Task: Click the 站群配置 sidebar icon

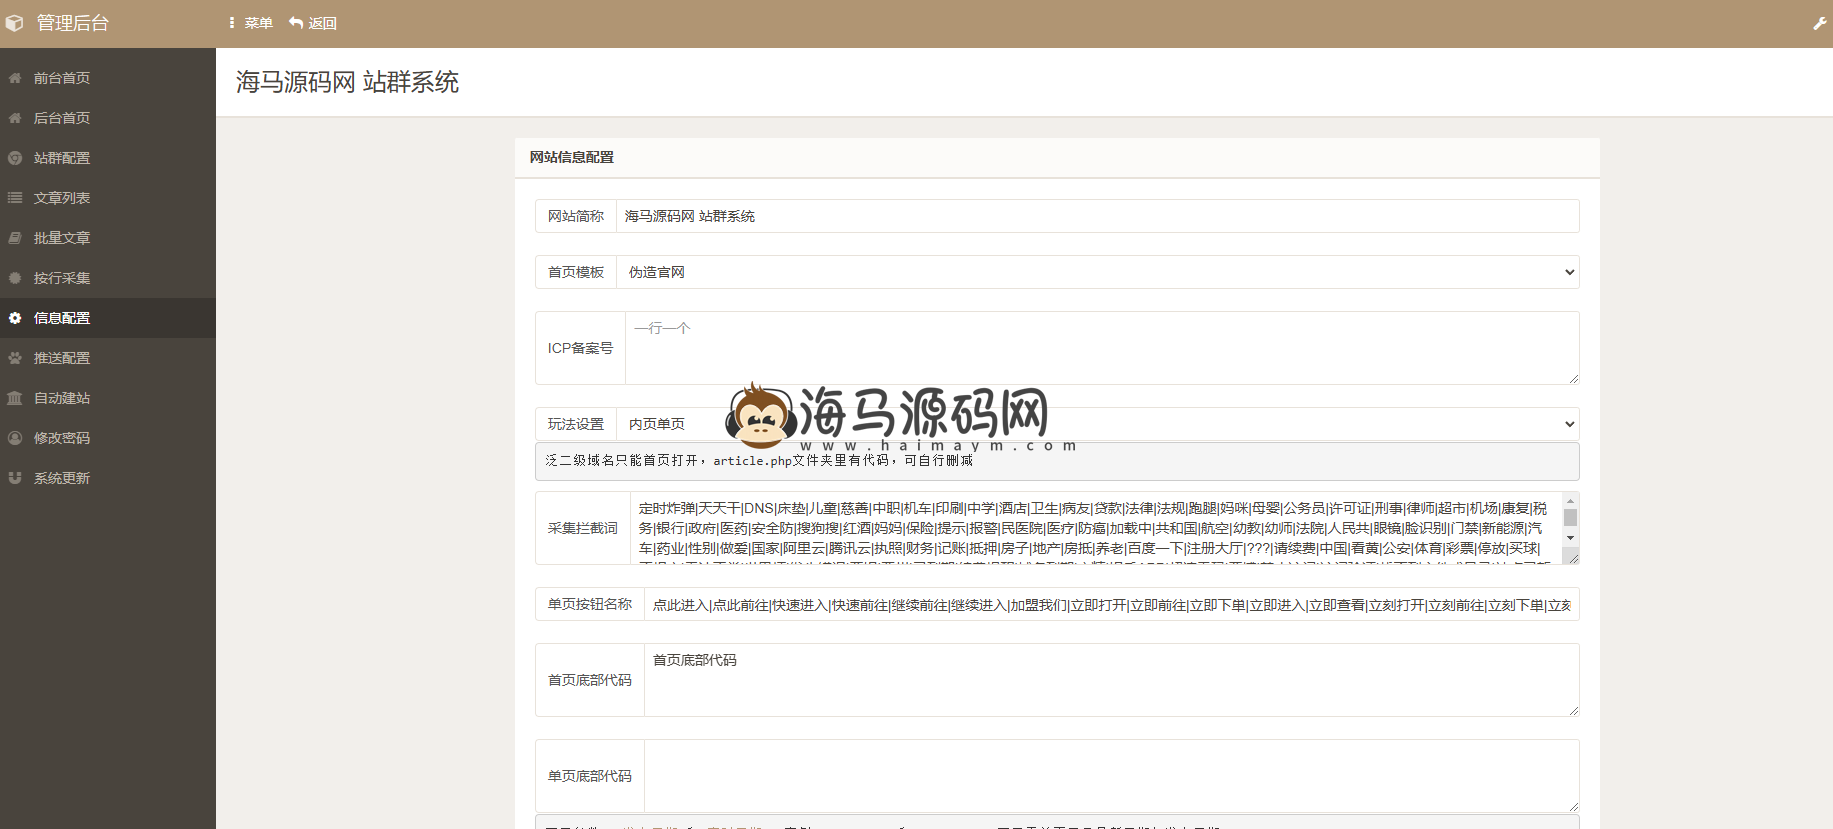Action: pos(15,158)
